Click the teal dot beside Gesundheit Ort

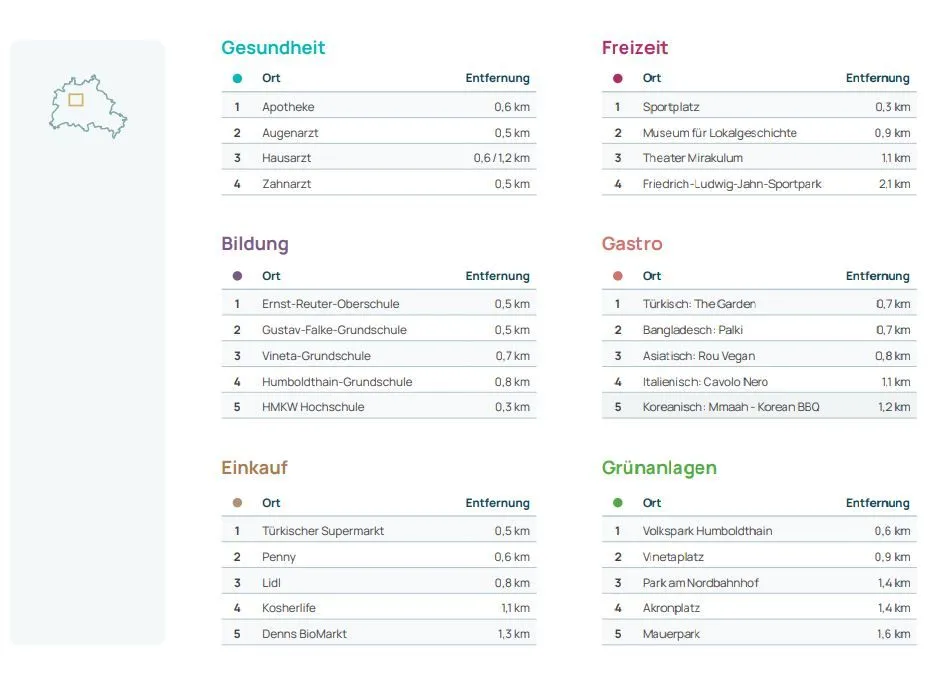[x=237, y=78]
